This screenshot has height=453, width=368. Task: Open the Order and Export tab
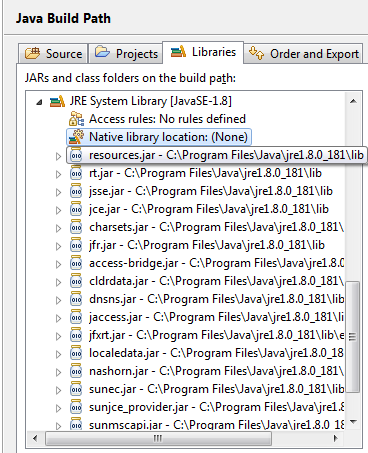(303, 53)
